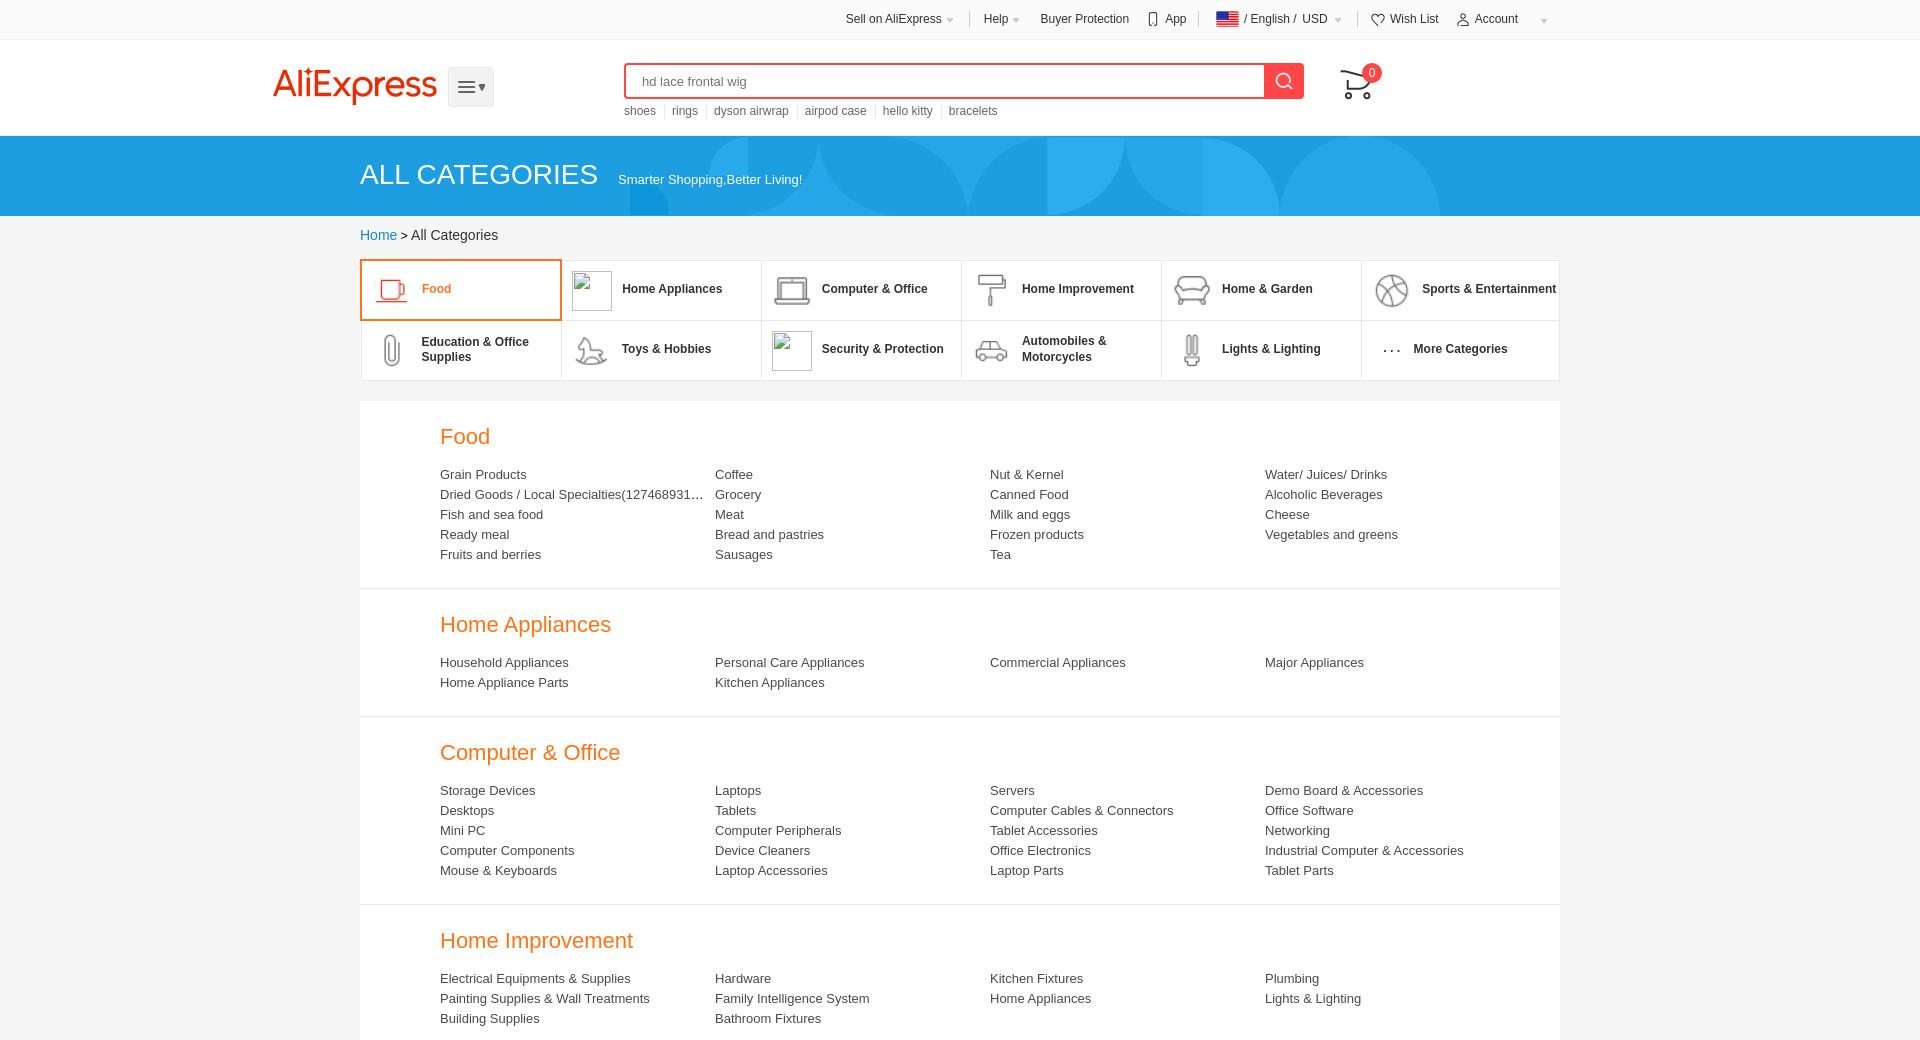Viewport: 1920px width, 1040px height.
Task: Open Painting Supplies & Wall Treatments subcategory
Action: point(545,999)
